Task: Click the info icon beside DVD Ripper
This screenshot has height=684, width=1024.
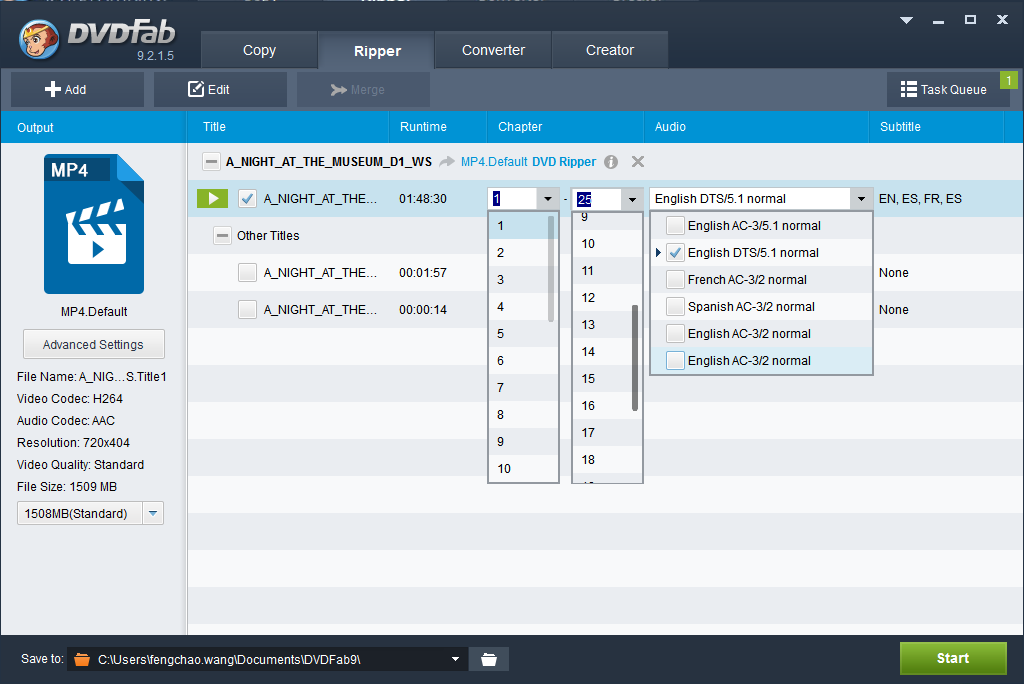Action: [x=611, y=162]
